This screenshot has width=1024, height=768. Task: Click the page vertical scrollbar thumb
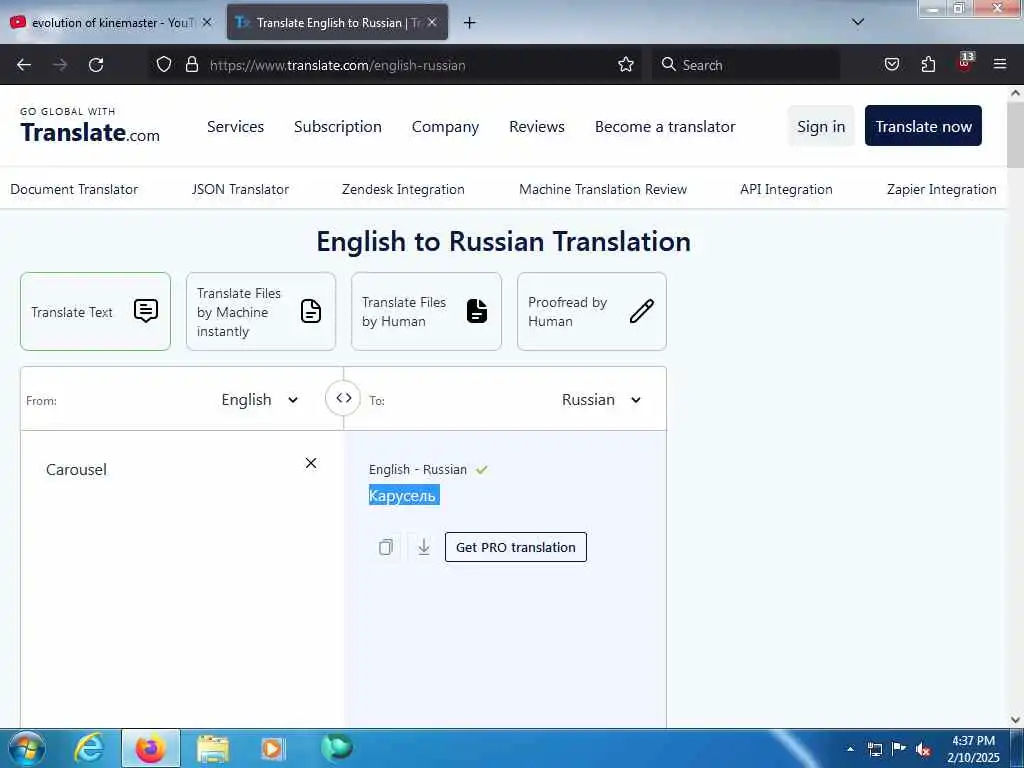pos(1016,135)
